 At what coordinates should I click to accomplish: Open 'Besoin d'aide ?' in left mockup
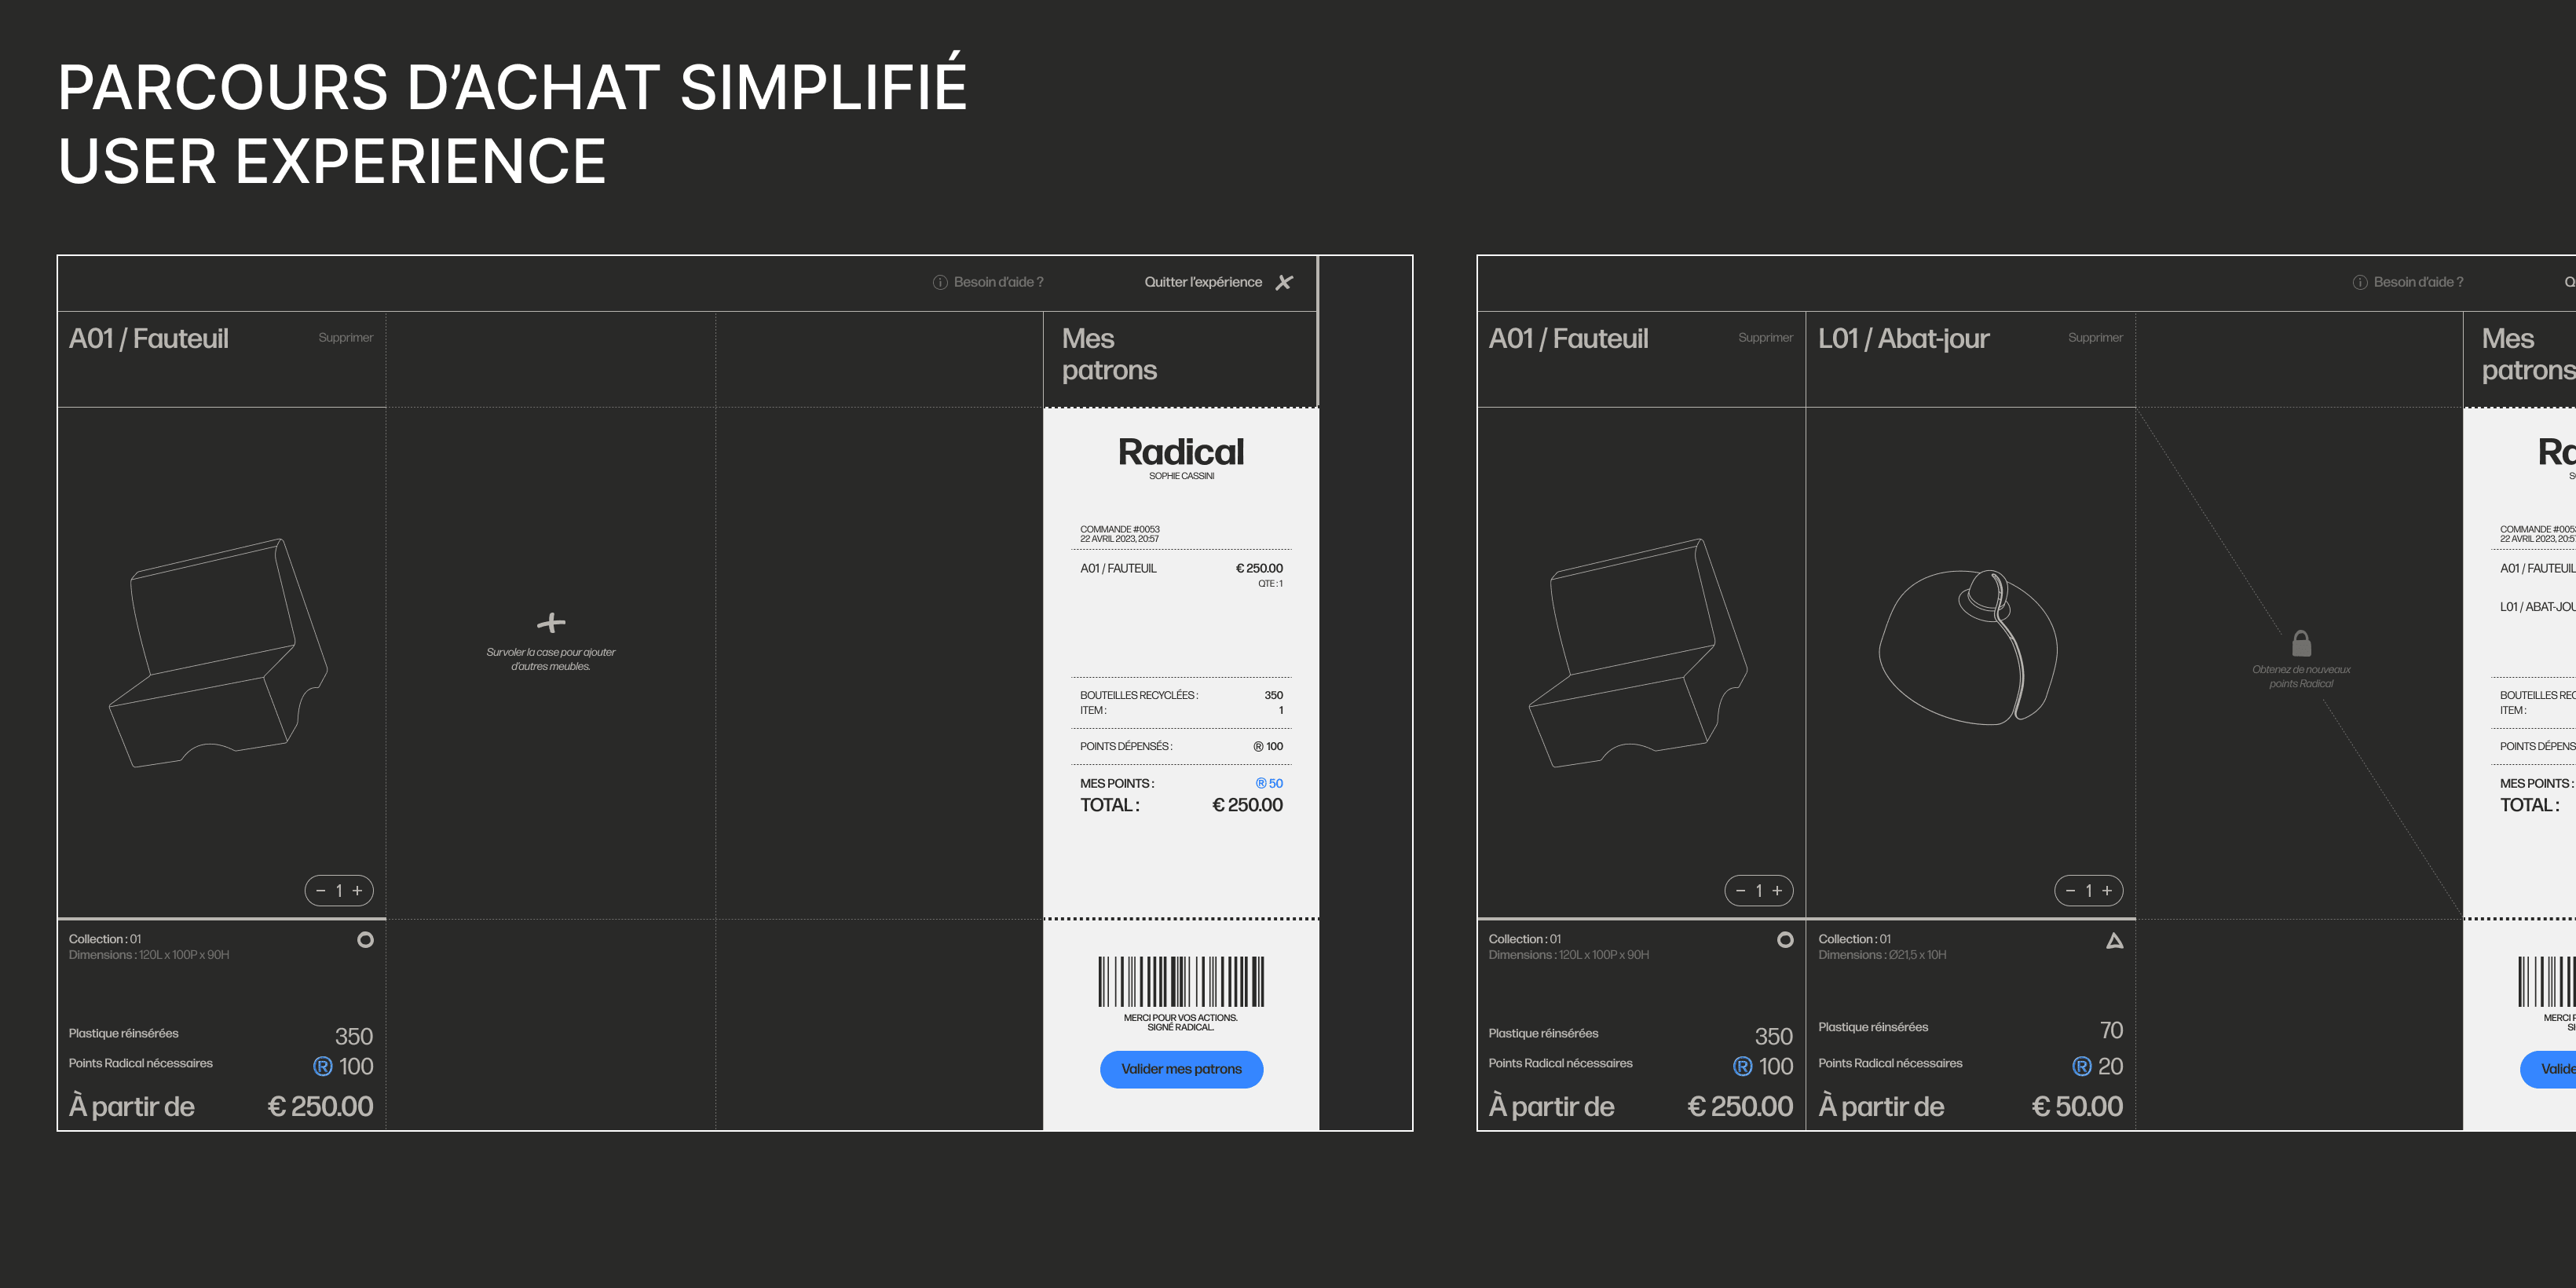[998, 282]
